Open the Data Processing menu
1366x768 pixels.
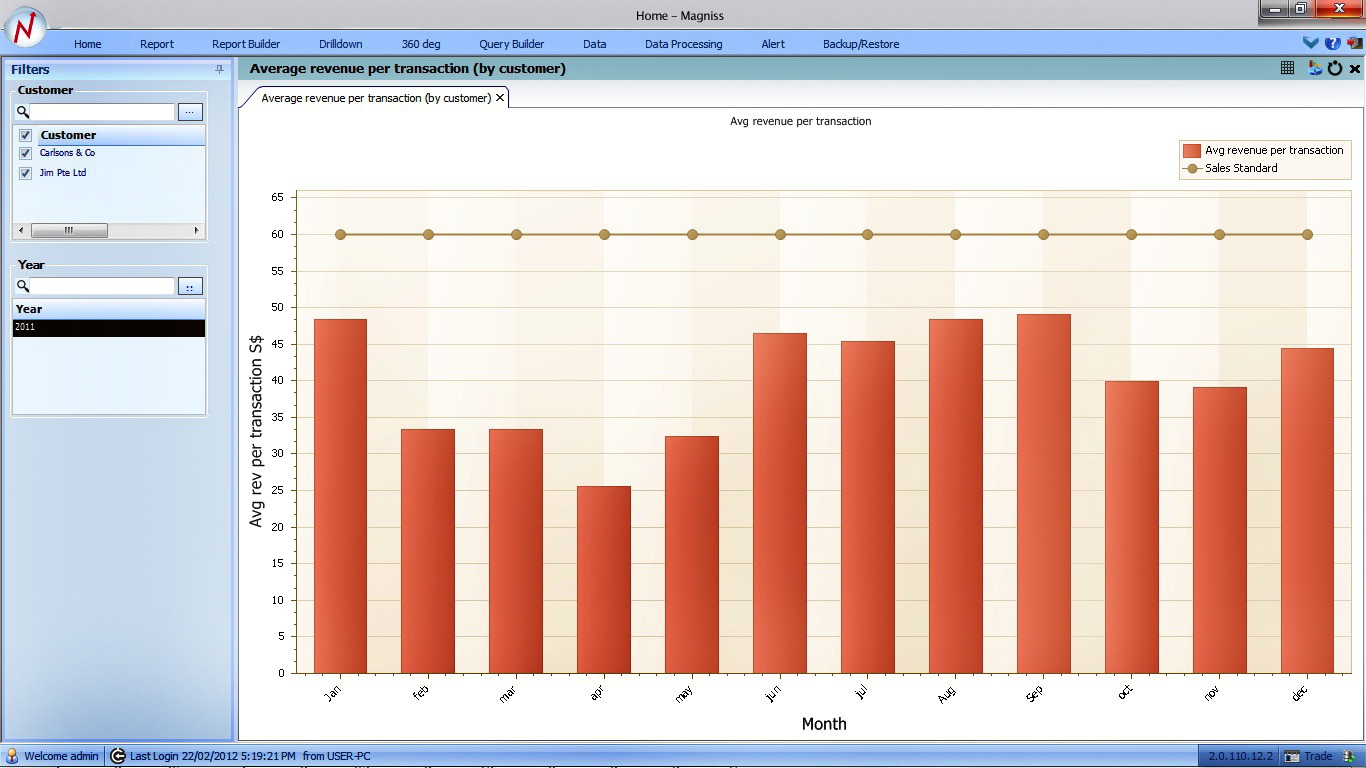pos(684,44)
